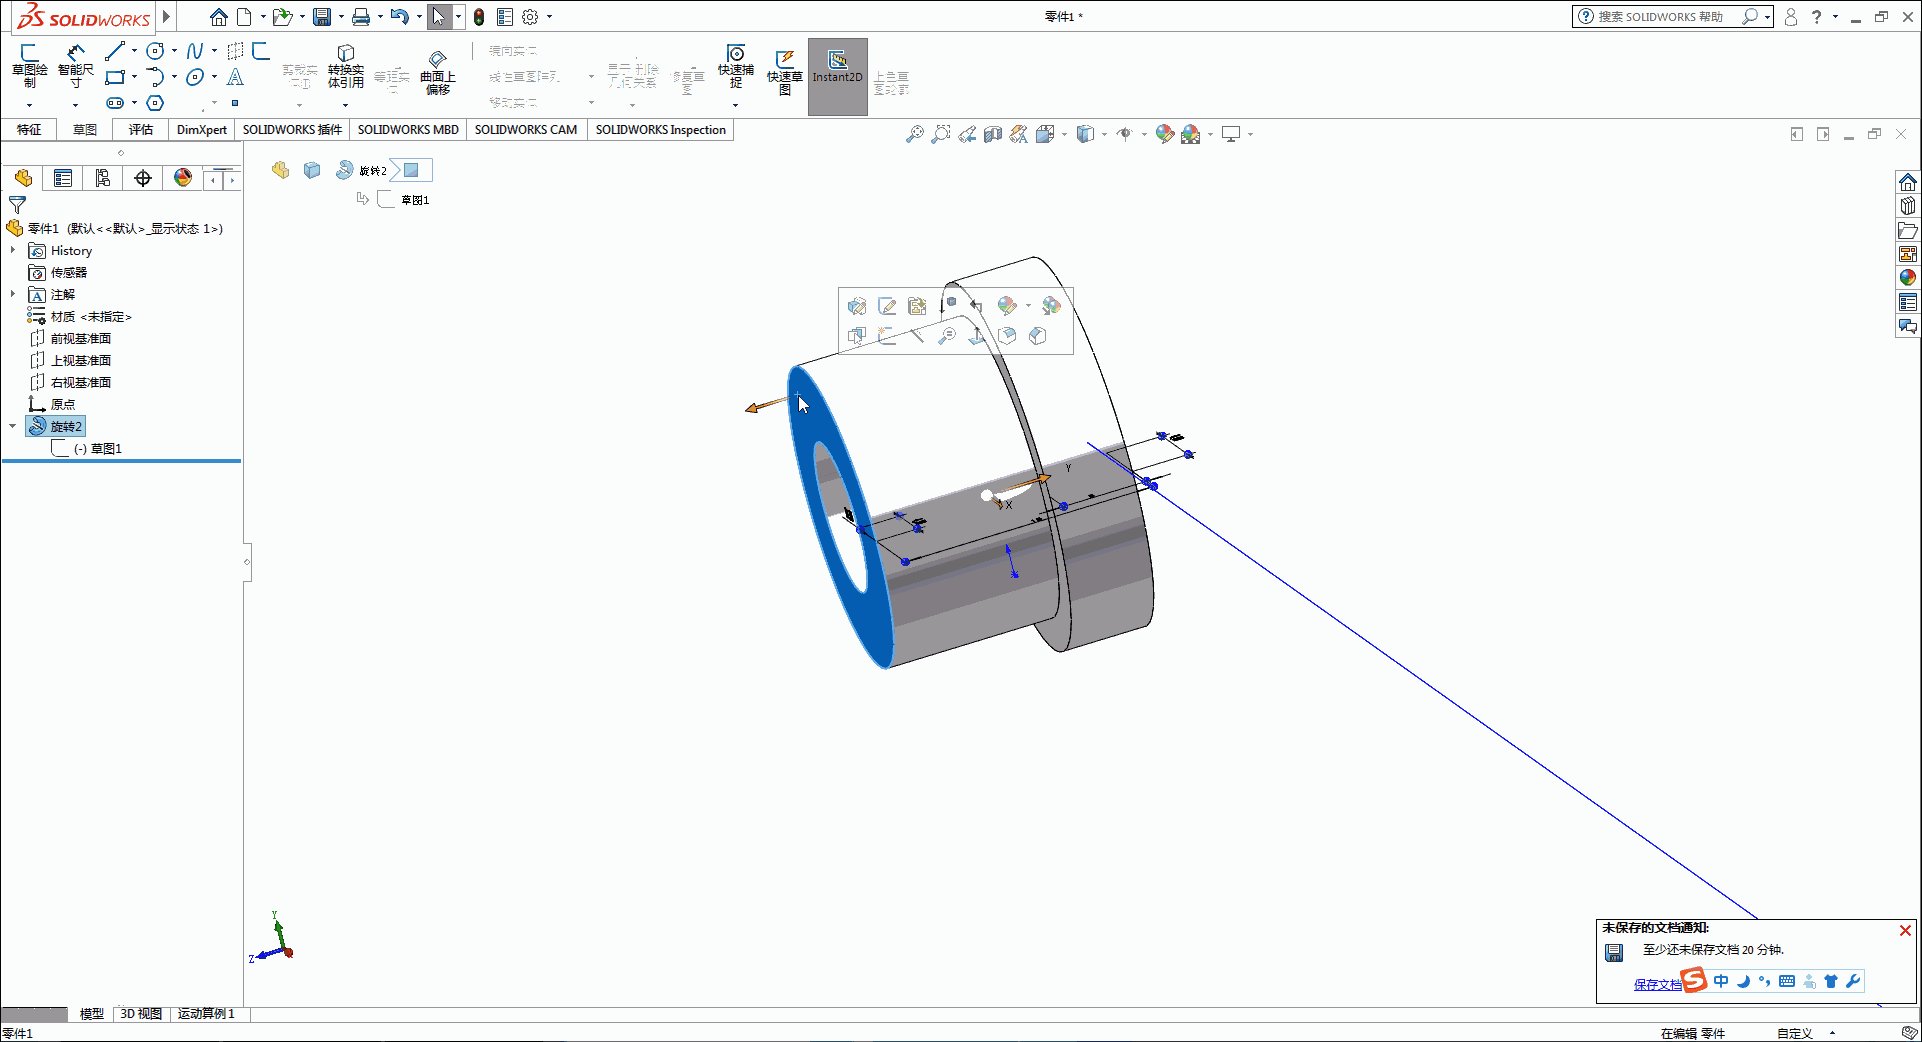
Task: Click the Print icon
Action: click(x=361, y=17)
